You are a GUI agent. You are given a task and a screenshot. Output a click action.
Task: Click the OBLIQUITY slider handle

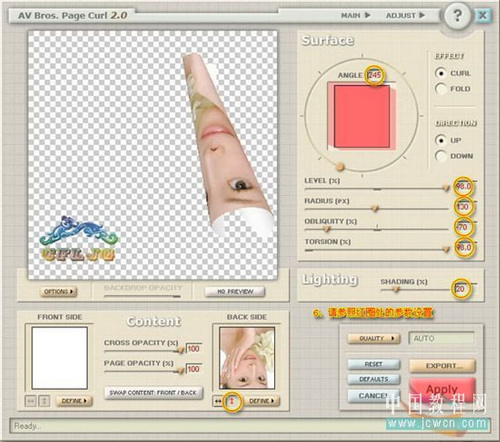[327, 229]
